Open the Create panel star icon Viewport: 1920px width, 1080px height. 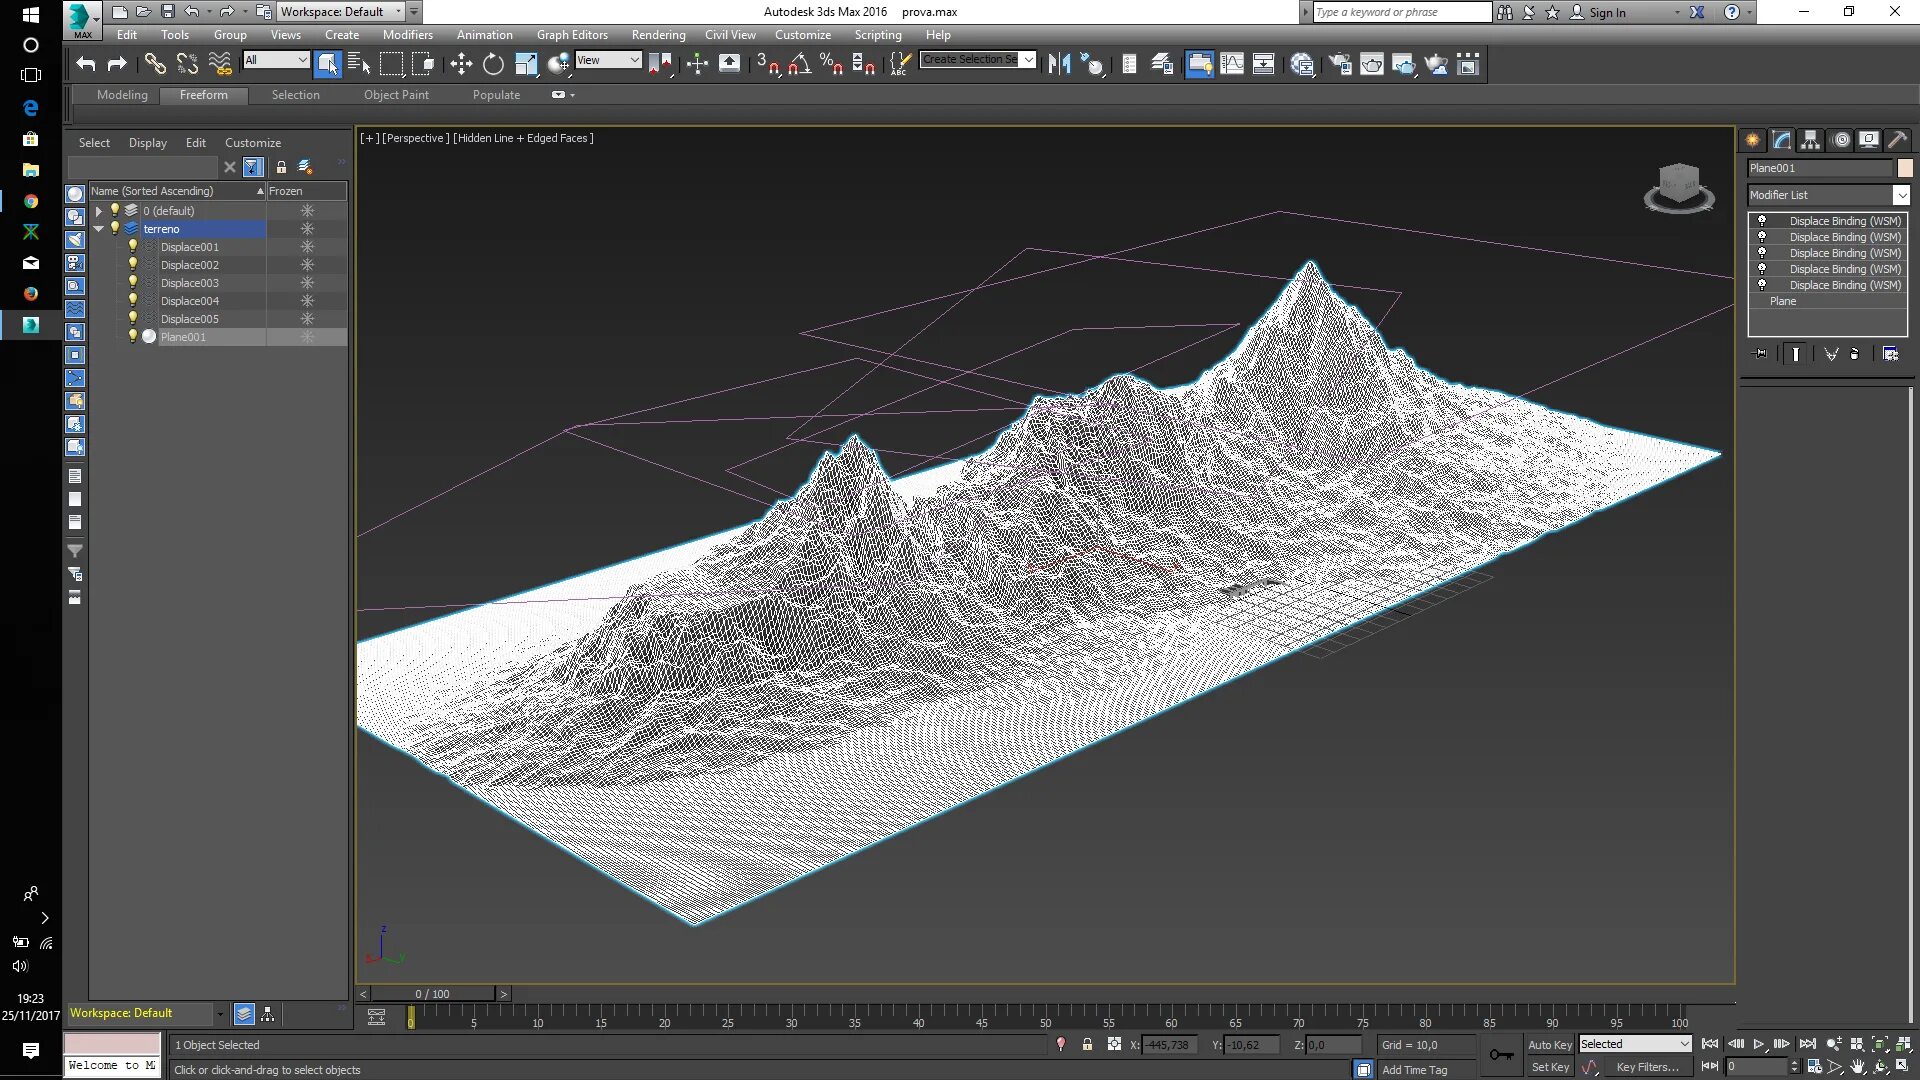coord(1753,140)
